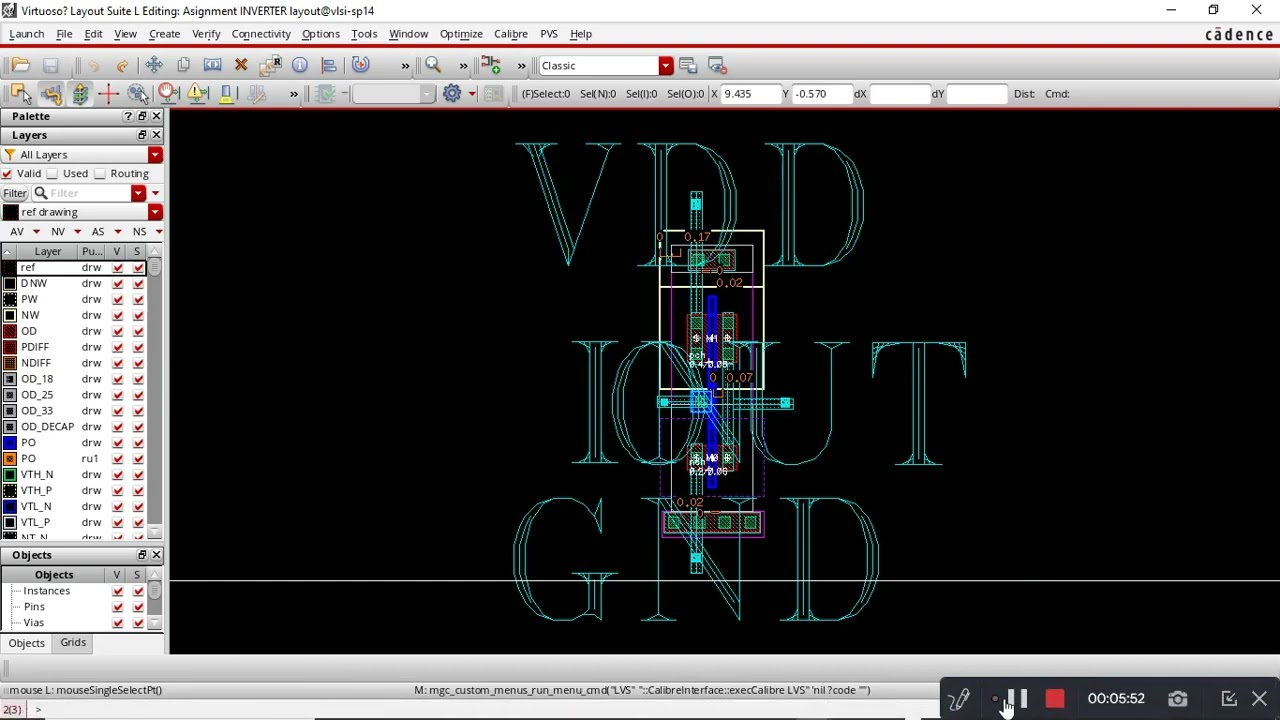Expand toolbar overflow next to Zoom icon
The height and width of the screenshot is (720, 1280).
point(463,66)
